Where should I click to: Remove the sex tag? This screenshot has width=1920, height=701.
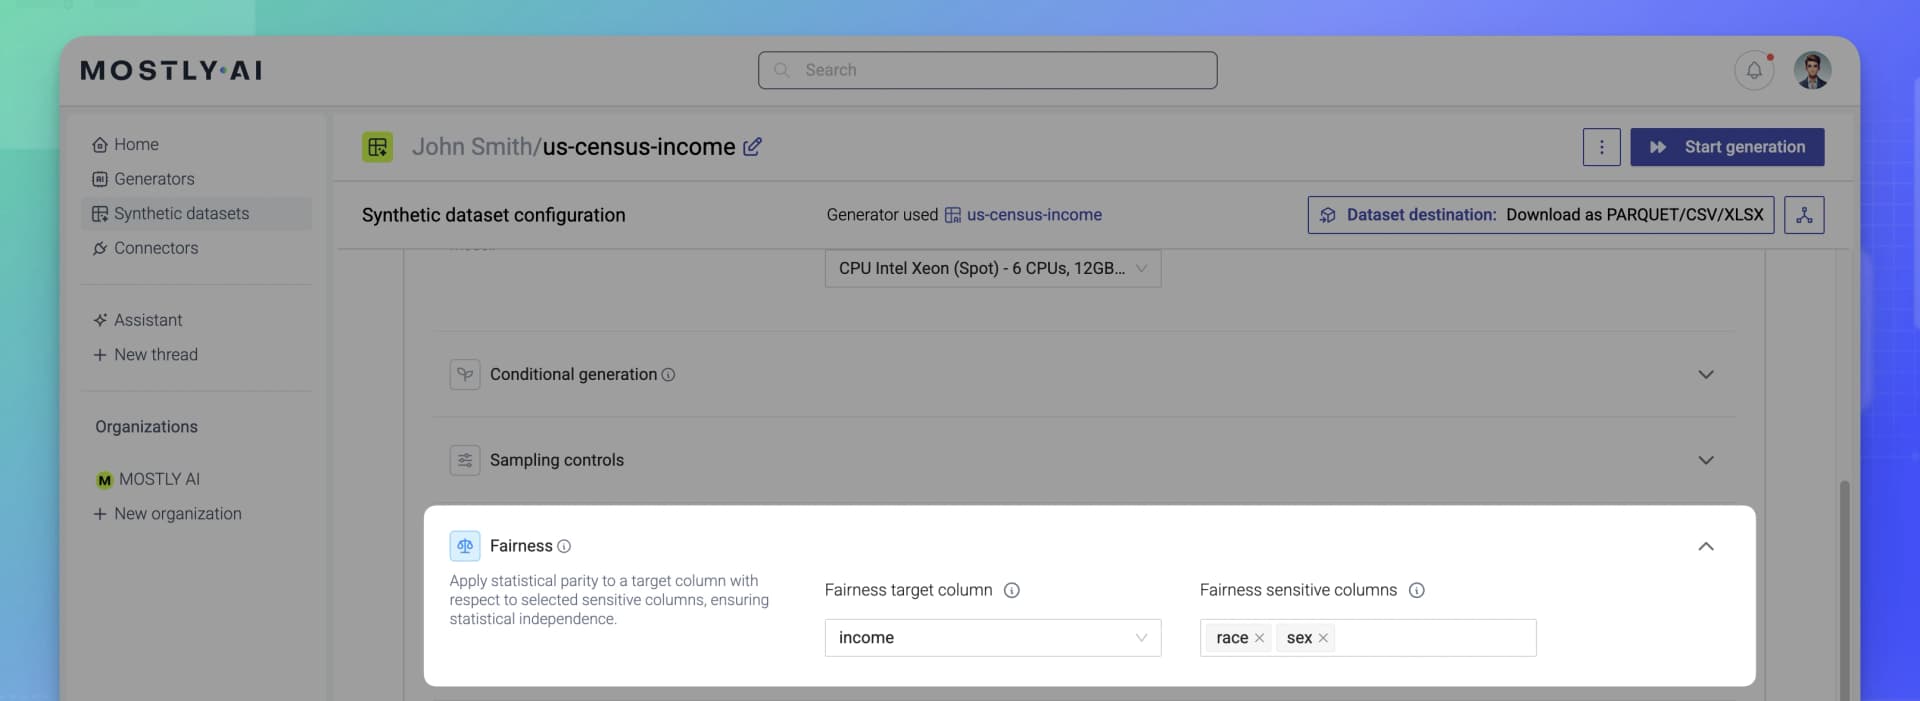click(1323, 638)
